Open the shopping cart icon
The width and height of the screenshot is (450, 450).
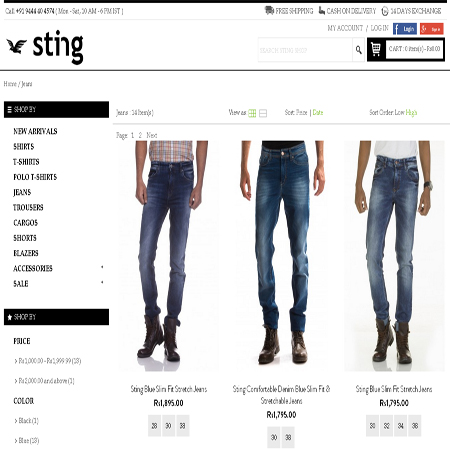(376, 49)
